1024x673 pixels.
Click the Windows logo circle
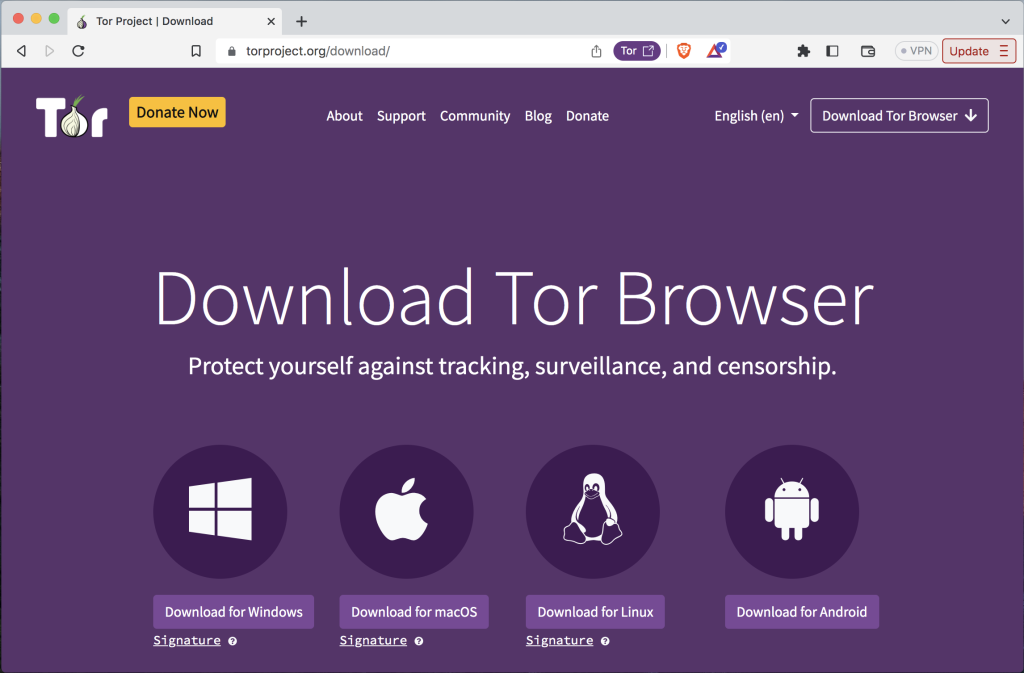coord(220,511)
